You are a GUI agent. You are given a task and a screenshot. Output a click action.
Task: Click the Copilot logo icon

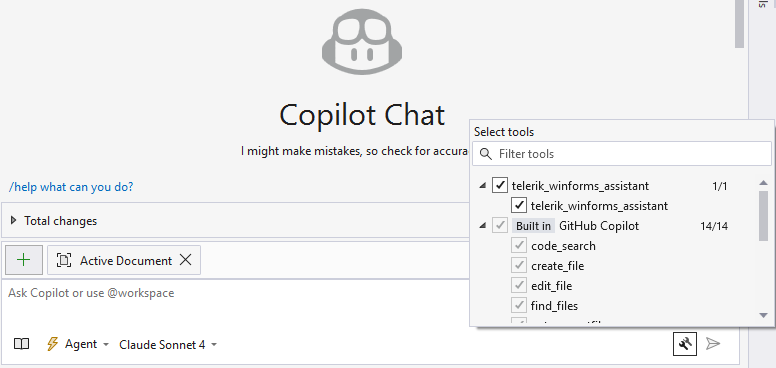click(362, 43)
